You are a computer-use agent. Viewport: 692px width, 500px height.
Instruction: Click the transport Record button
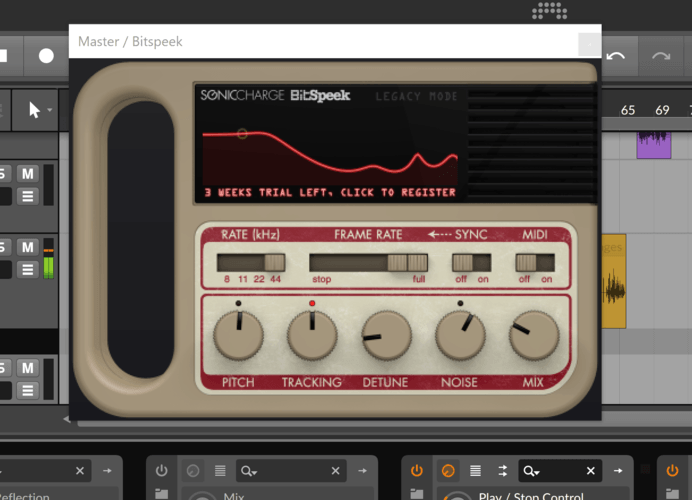coord(46,56)
